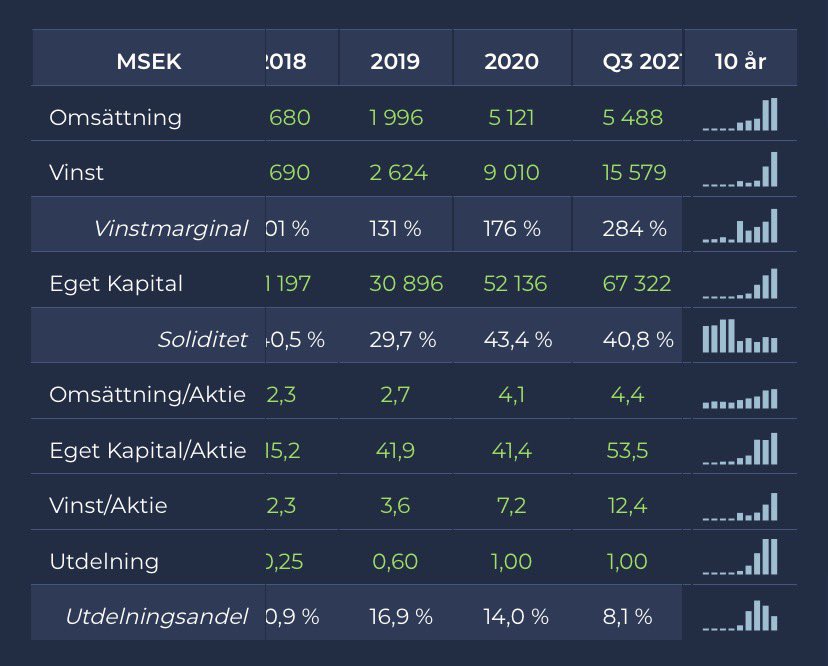
Task: View the Soliditet 10-year bar chart
Action: click(x=740, y=336)
